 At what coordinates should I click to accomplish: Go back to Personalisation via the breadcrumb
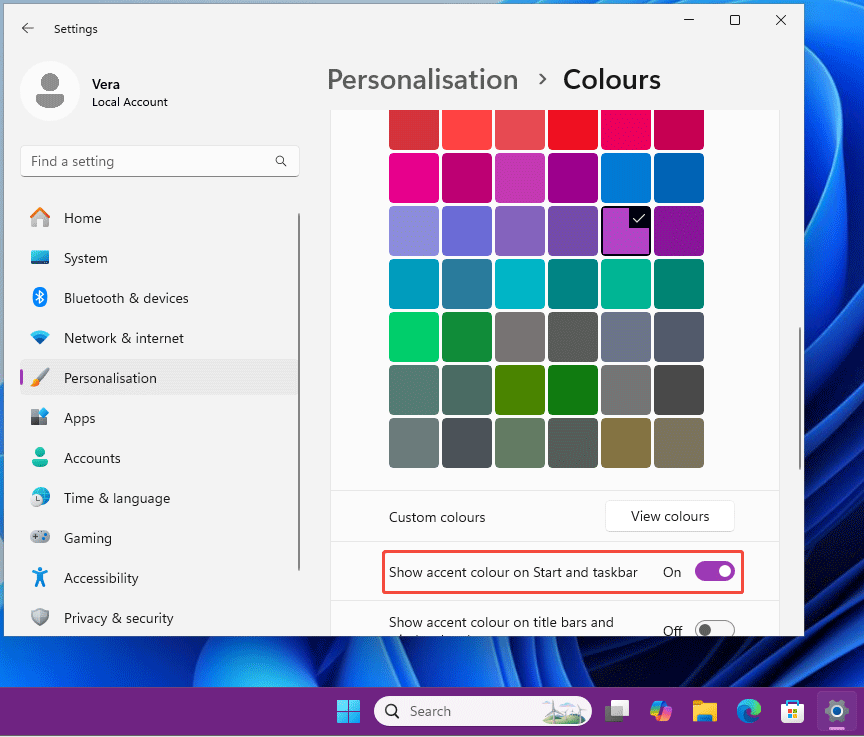422,79
